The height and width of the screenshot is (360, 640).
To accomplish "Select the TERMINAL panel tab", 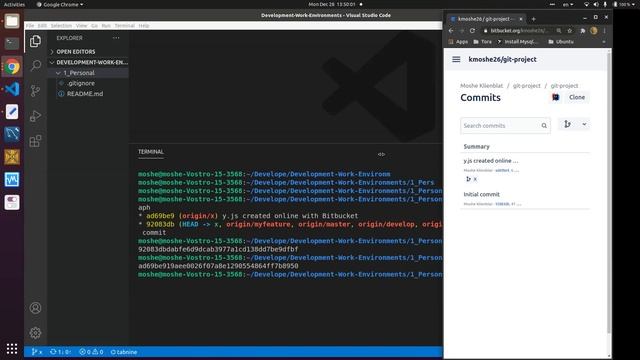I will pos(151,152).
